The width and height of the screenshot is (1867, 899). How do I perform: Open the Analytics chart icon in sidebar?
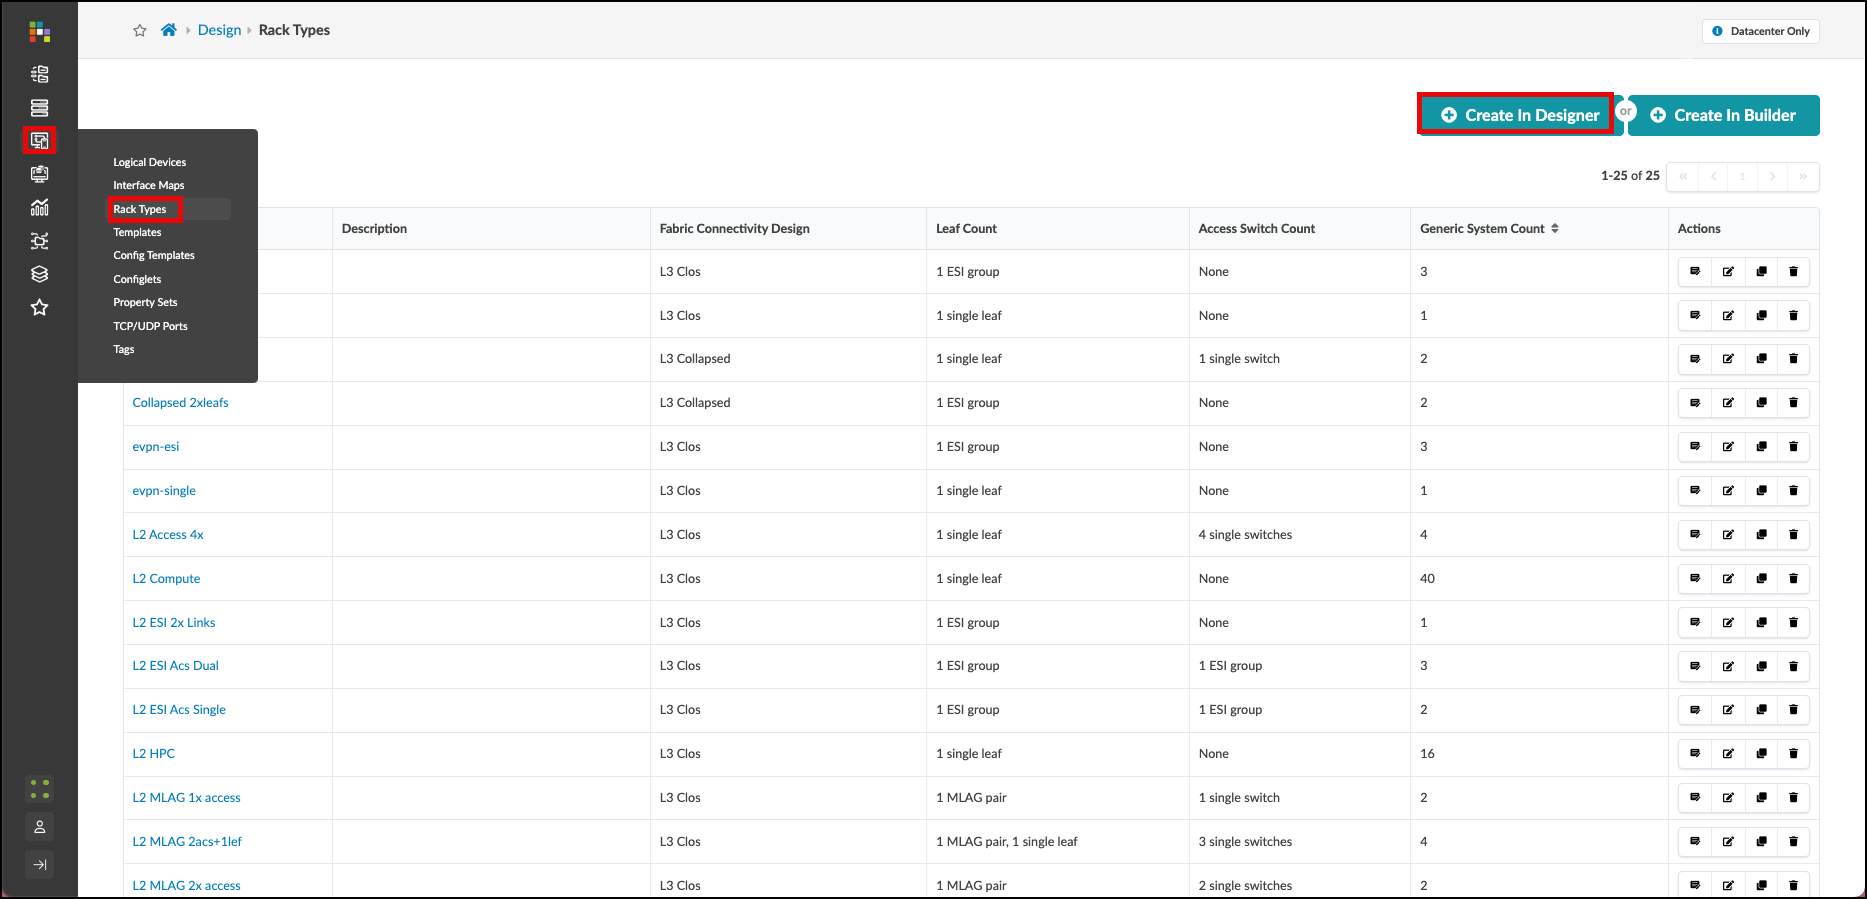point(39,208)
